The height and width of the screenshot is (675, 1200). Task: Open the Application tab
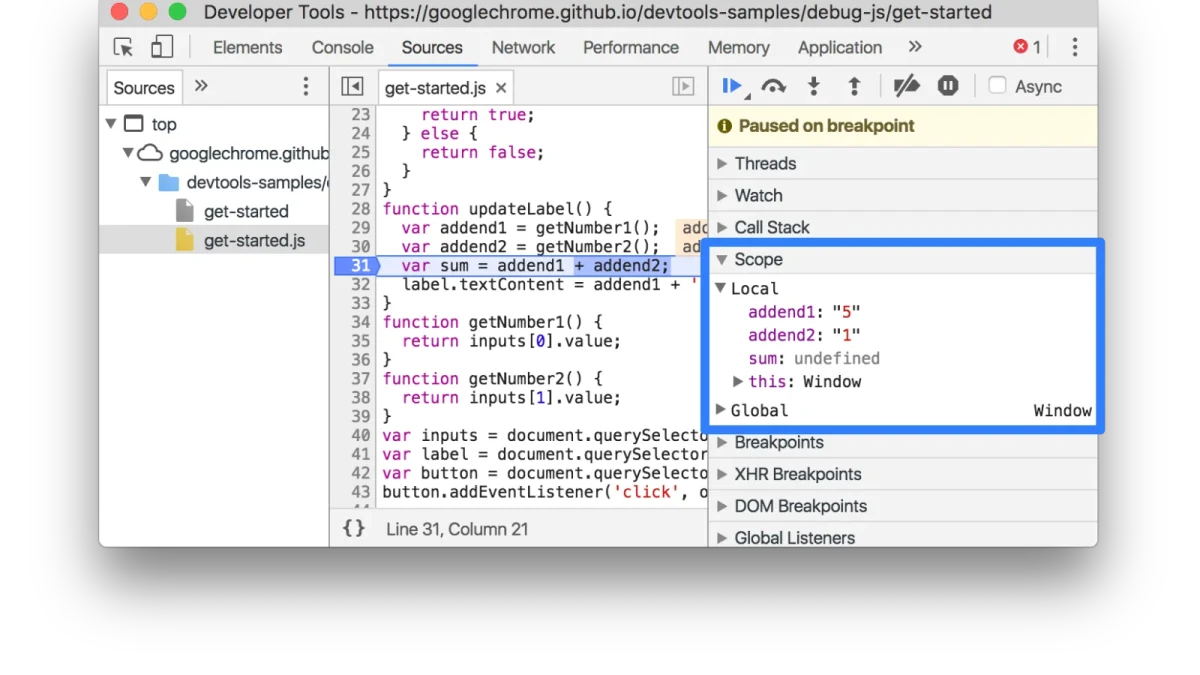click(840, 47)
